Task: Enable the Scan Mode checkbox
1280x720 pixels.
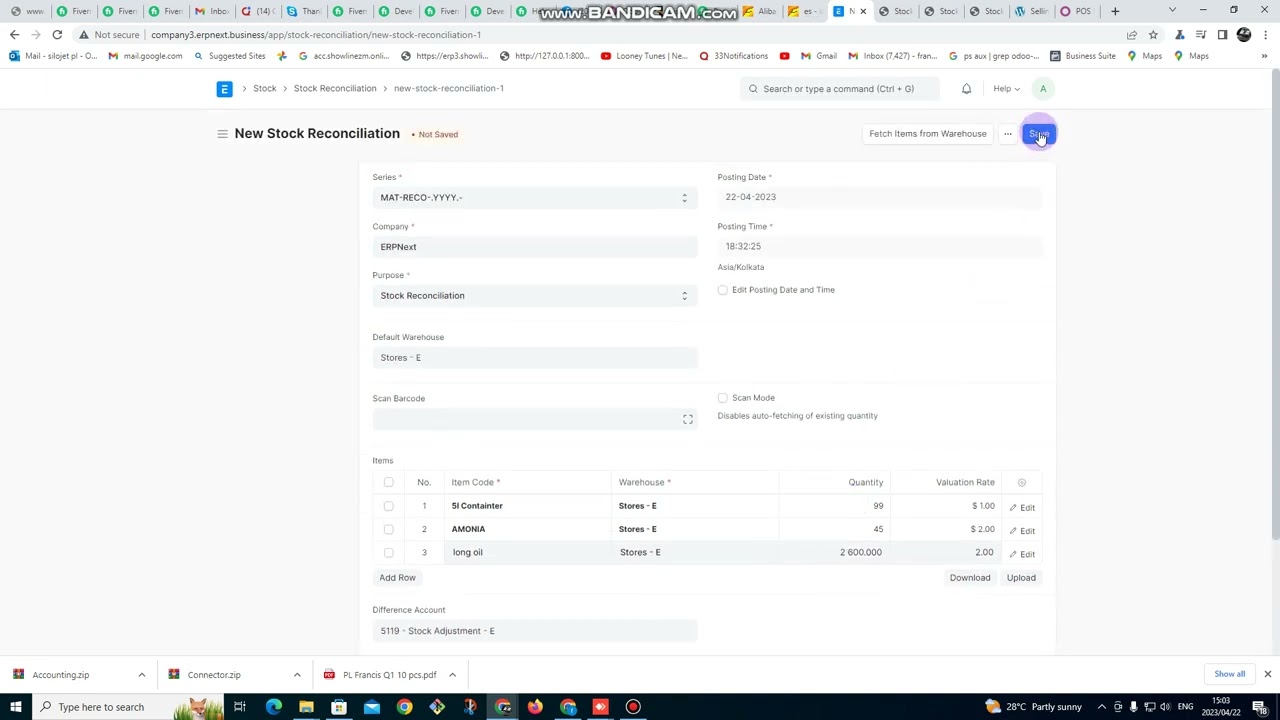Action: click(723, 399)
